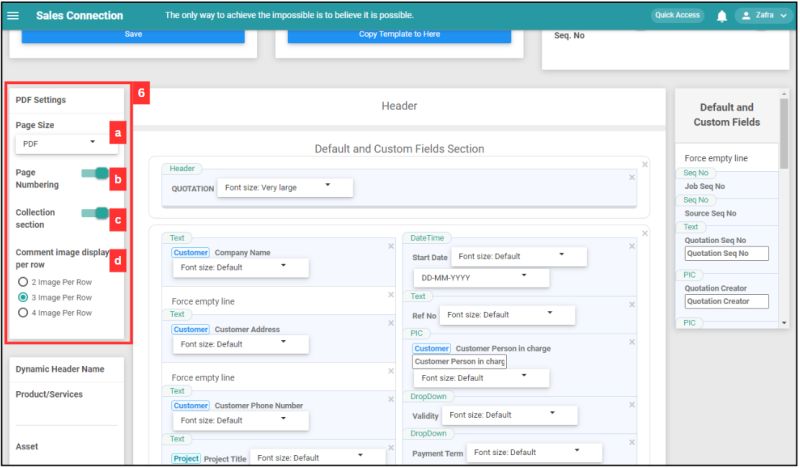This screenshot has height=468, width=800.
Task: Open the Page Size PDF dropdown
Action: tap(66, 144)
